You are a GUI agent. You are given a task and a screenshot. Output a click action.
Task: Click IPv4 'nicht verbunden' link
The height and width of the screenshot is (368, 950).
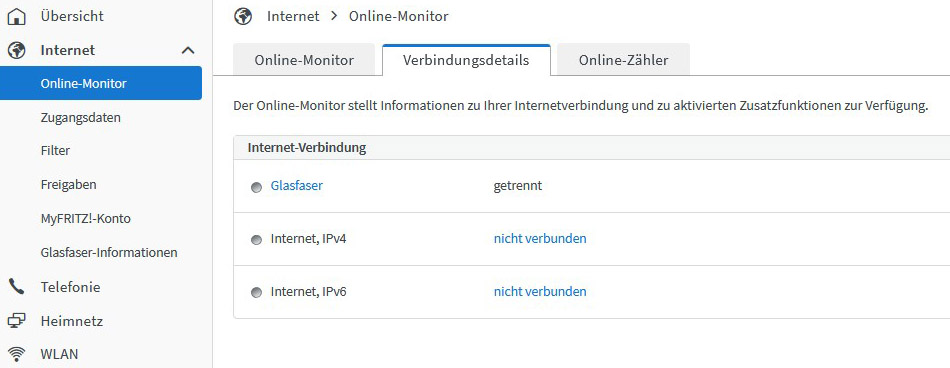540,239
